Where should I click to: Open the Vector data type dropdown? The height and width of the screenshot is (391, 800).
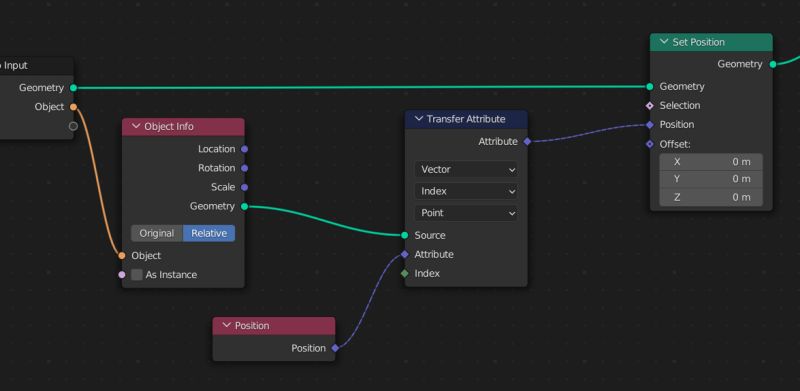pyautogui.click(x=466, y=169)
